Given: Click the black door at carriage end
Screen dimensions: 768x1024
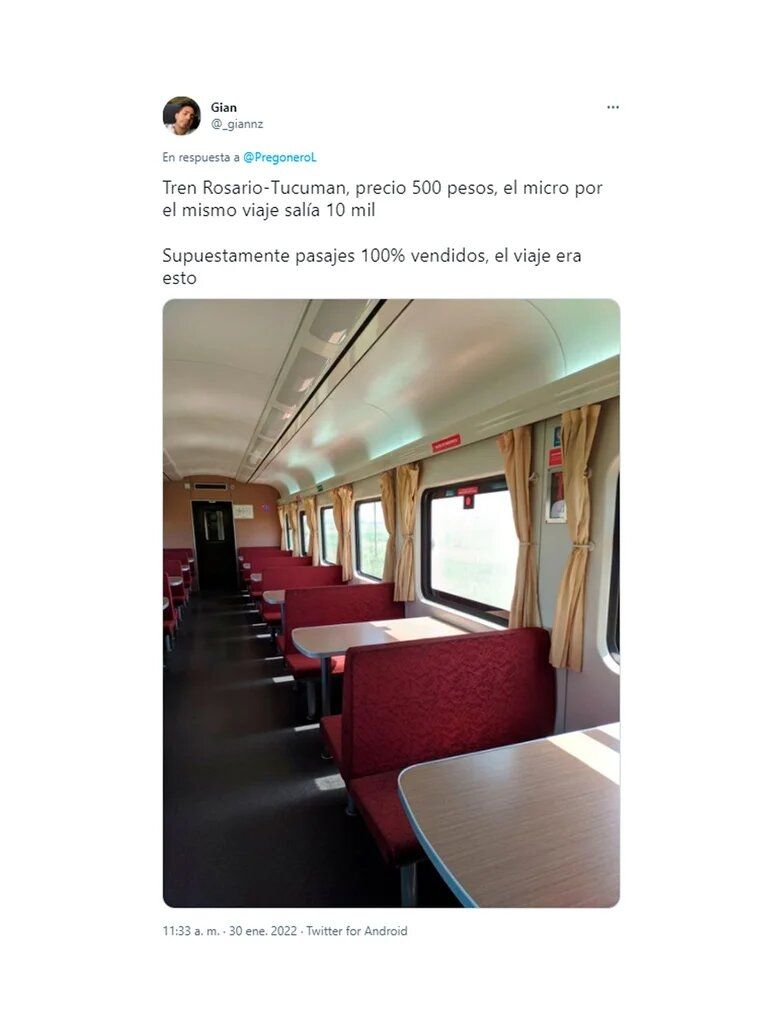Looking at the screenshot, I should point(212,546).
